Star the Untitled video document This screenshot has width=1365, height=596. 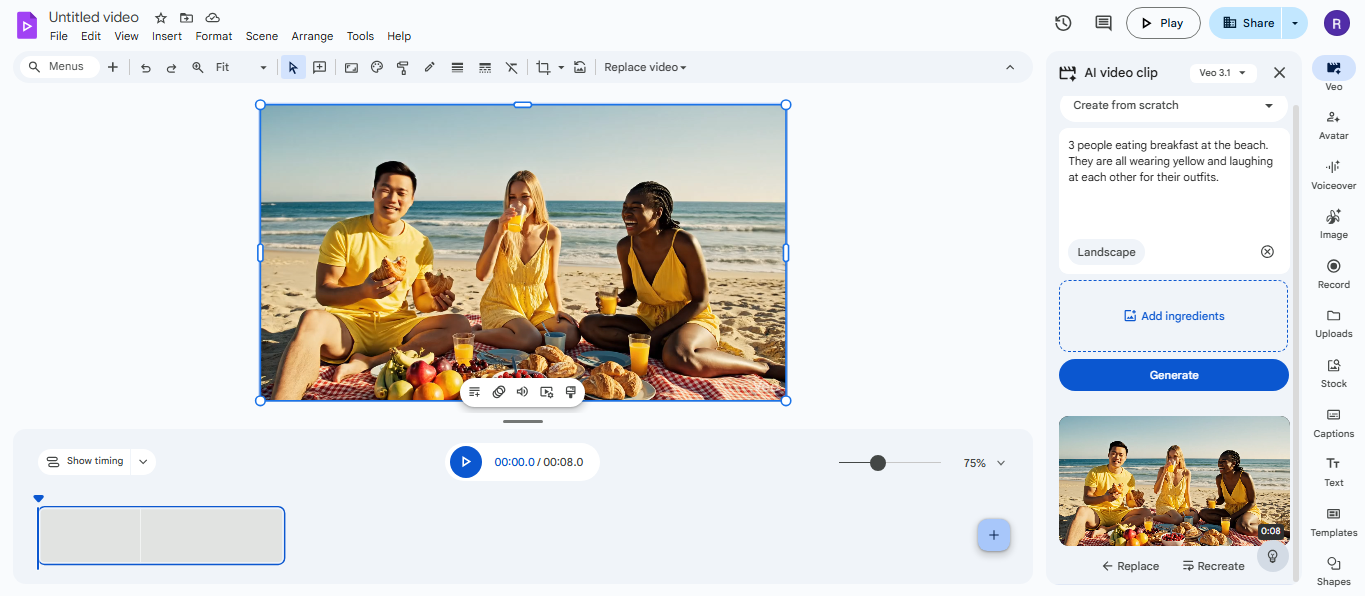pyautogui.click(x=161, y=18)
